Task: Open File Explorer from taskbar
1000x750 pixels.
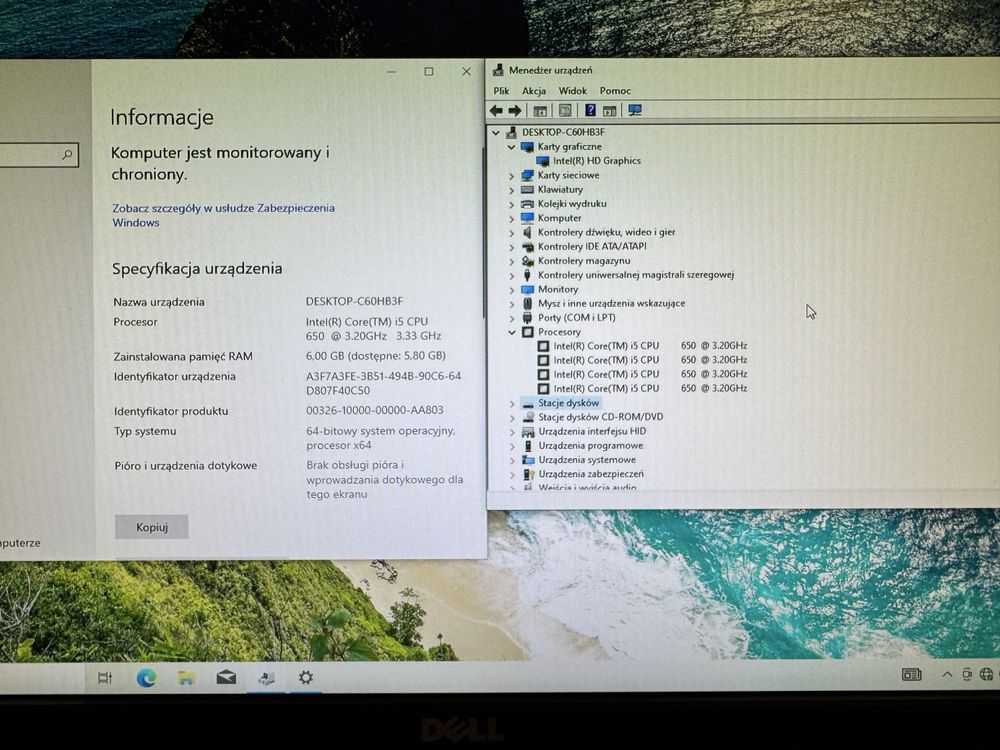Action: [x=186, y=678]
